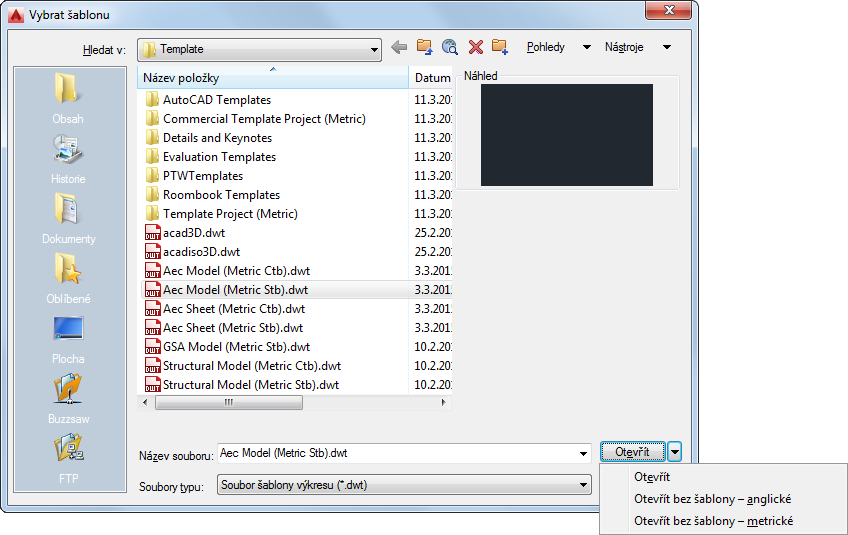Select the Details and Keynotes folder
This screenshot has height=535, width=848.
(209, 137)
